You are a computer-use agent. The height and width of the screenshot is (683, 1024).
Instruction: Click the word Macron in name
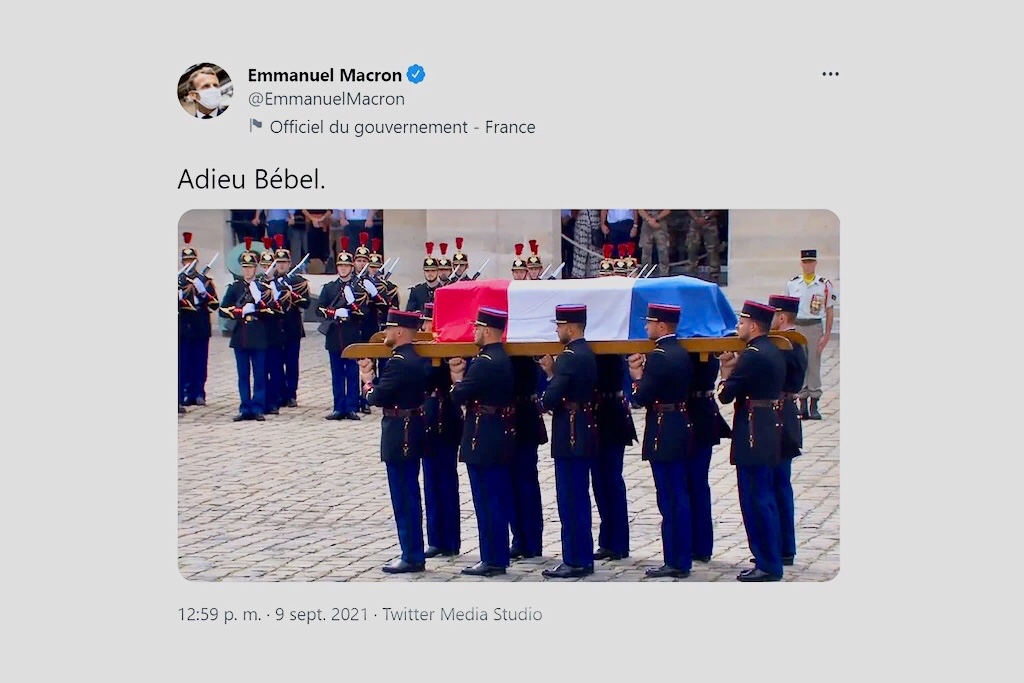pos(371,75)
